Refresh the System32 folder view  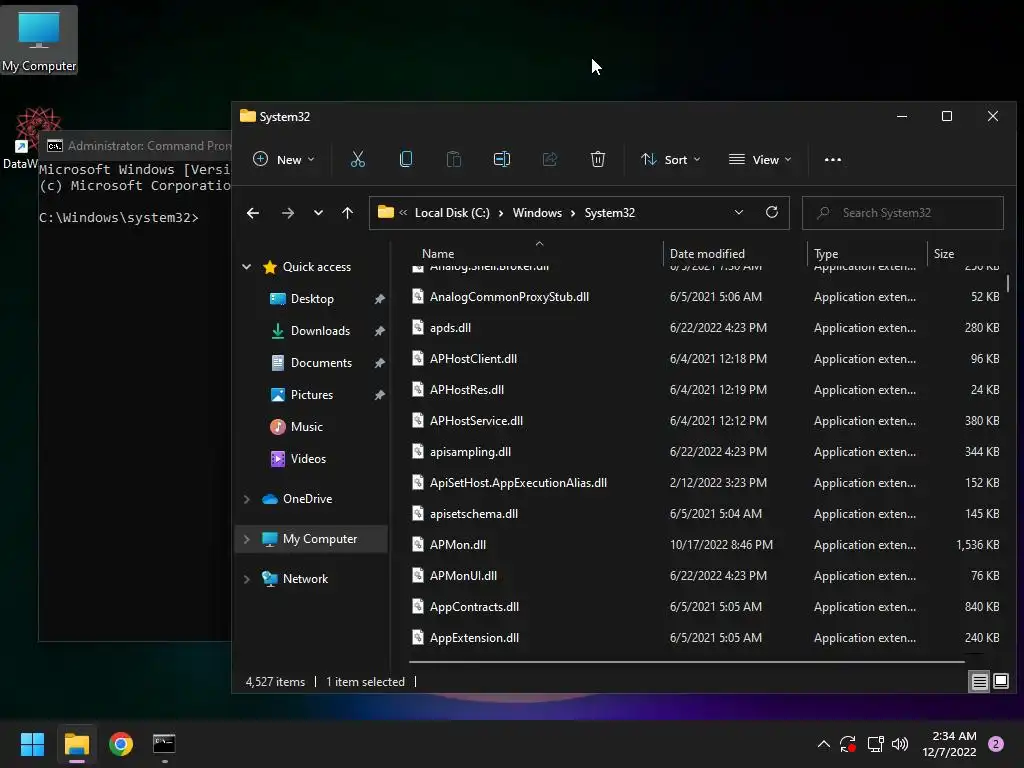[x=771, y=212]
